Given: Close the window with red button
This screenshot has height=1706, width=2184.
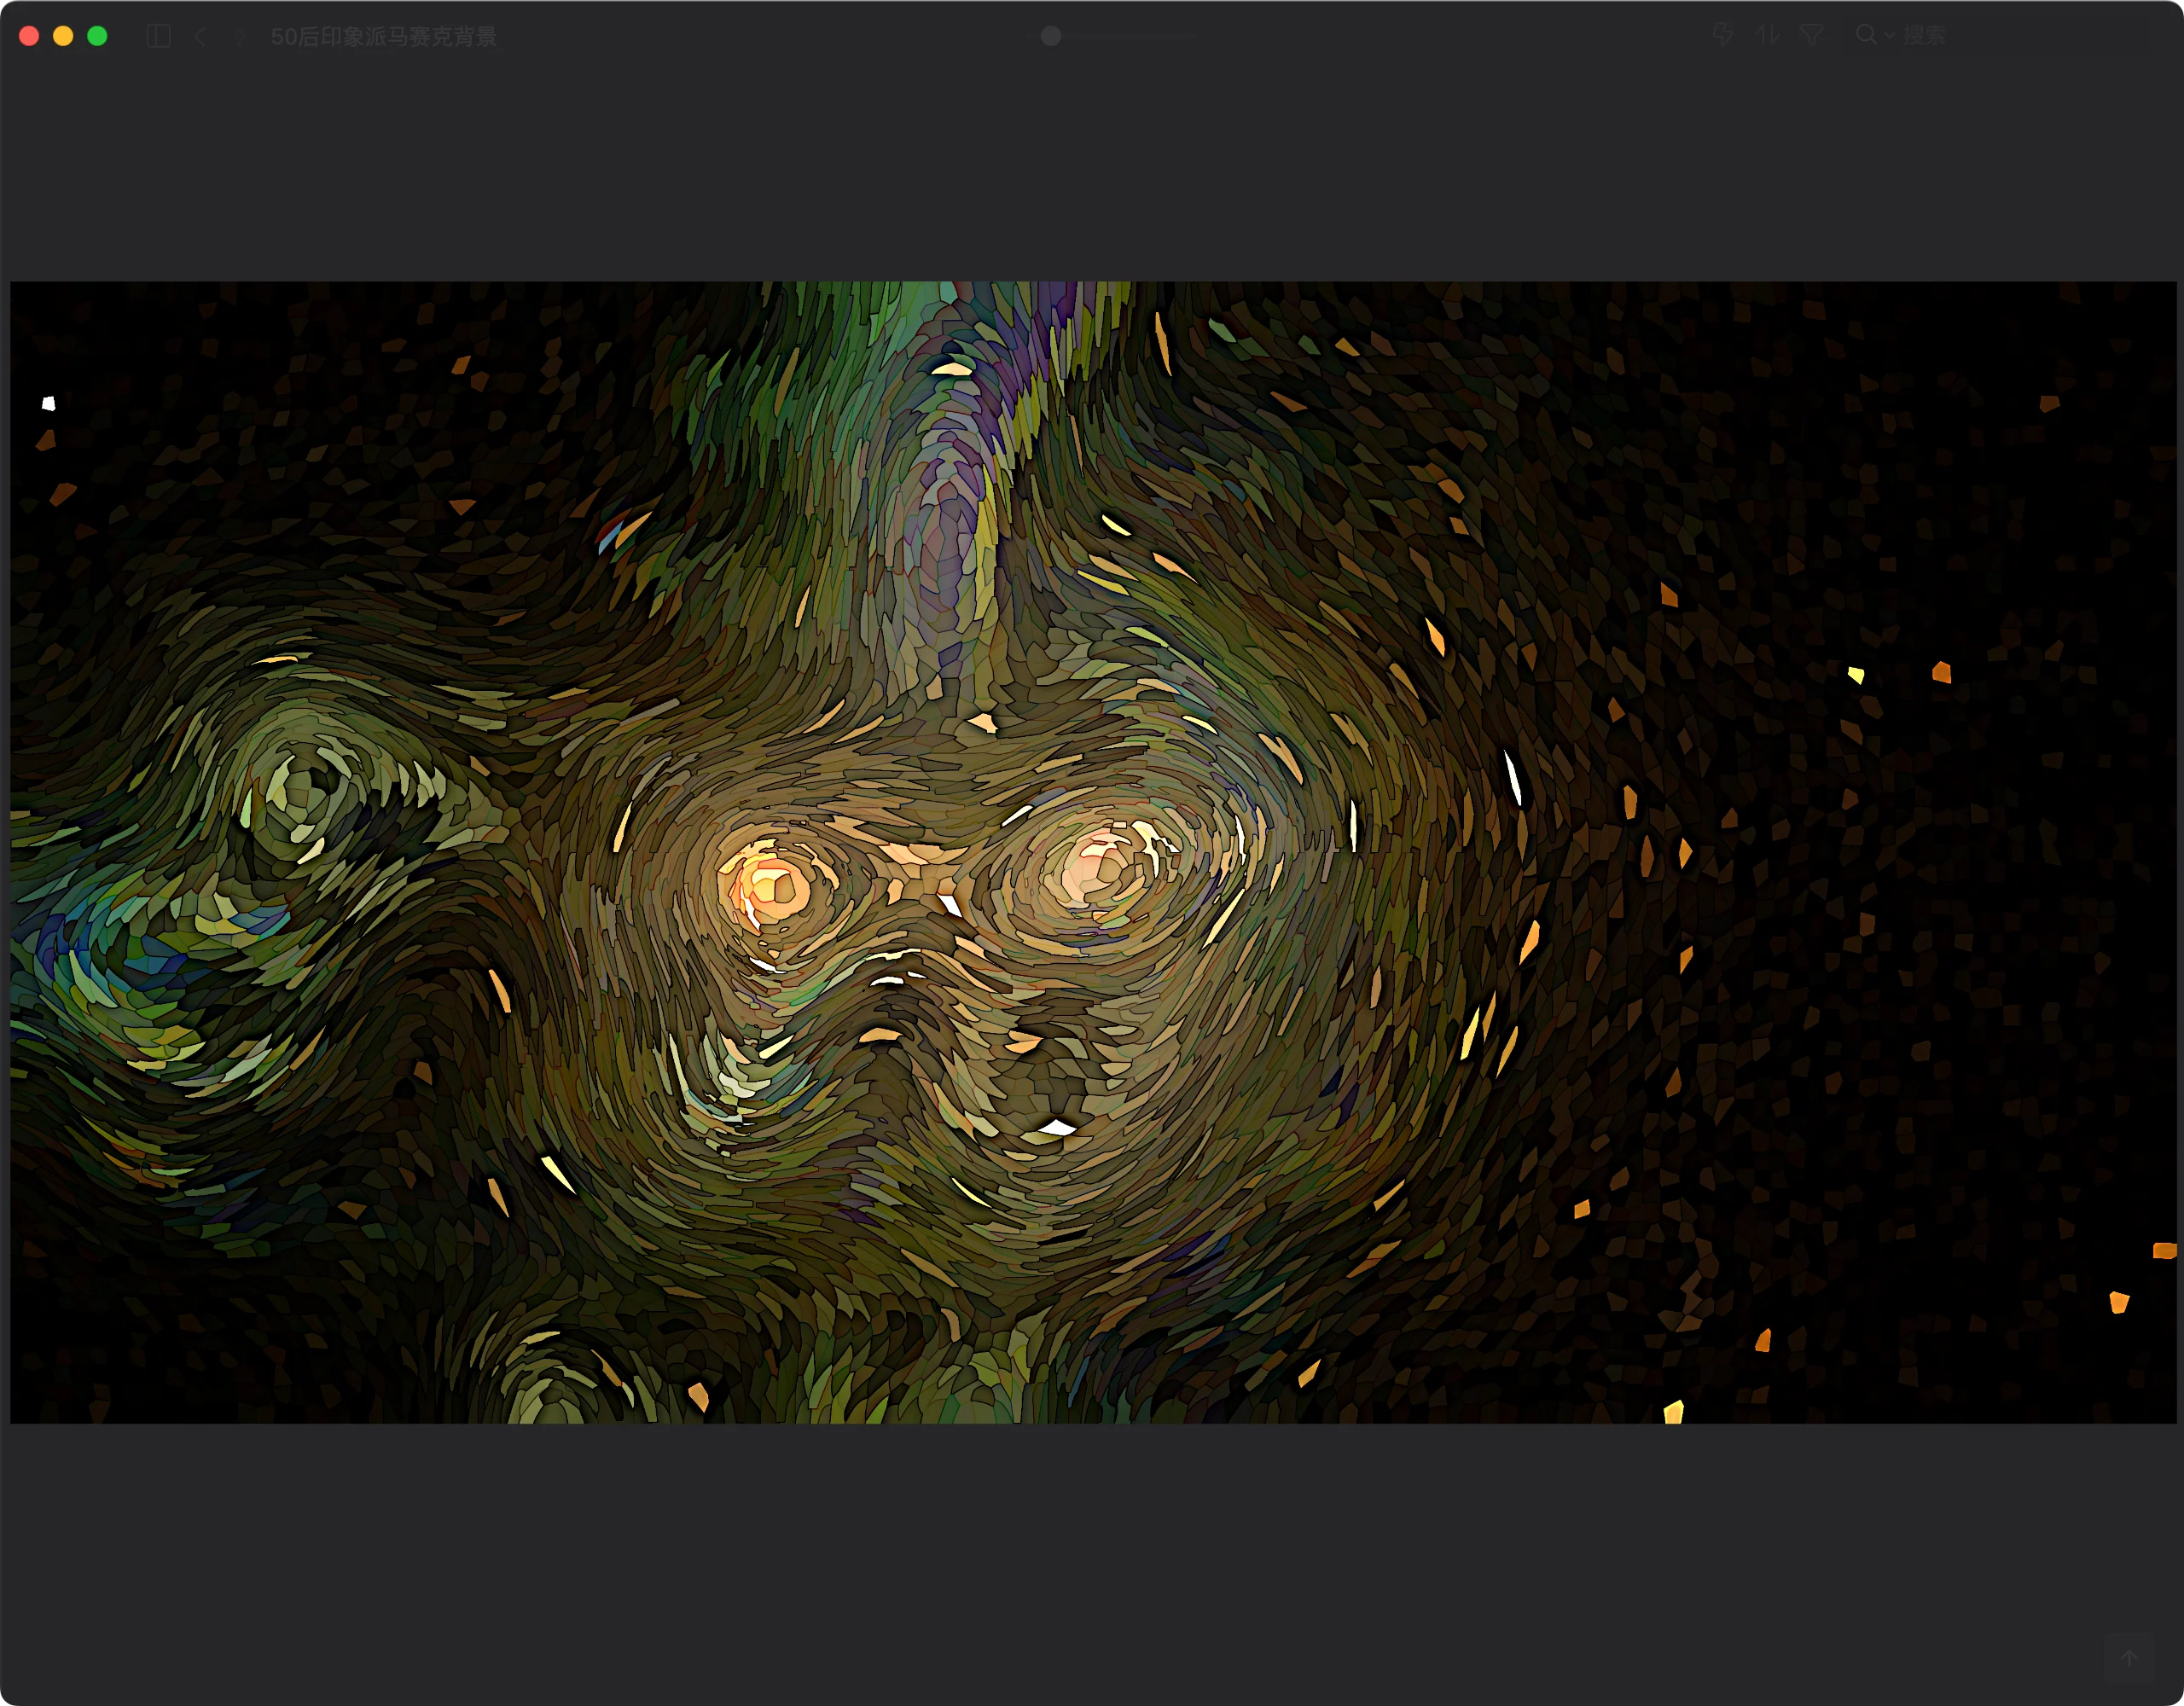Looking at the screenshot, I should click(x=29, y=36).
